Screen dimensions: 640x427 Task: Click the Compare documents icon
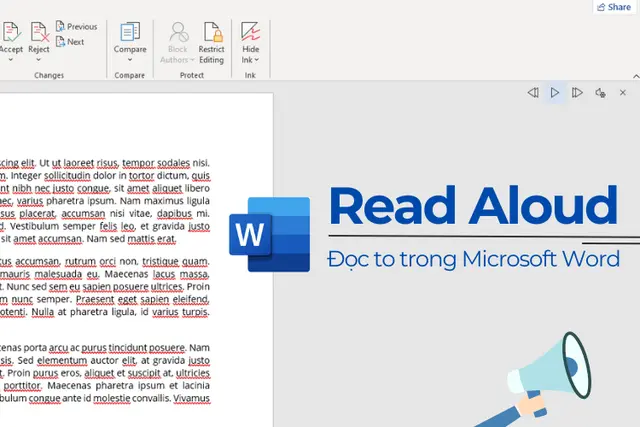pyautogui.click(x=130, y=32)
